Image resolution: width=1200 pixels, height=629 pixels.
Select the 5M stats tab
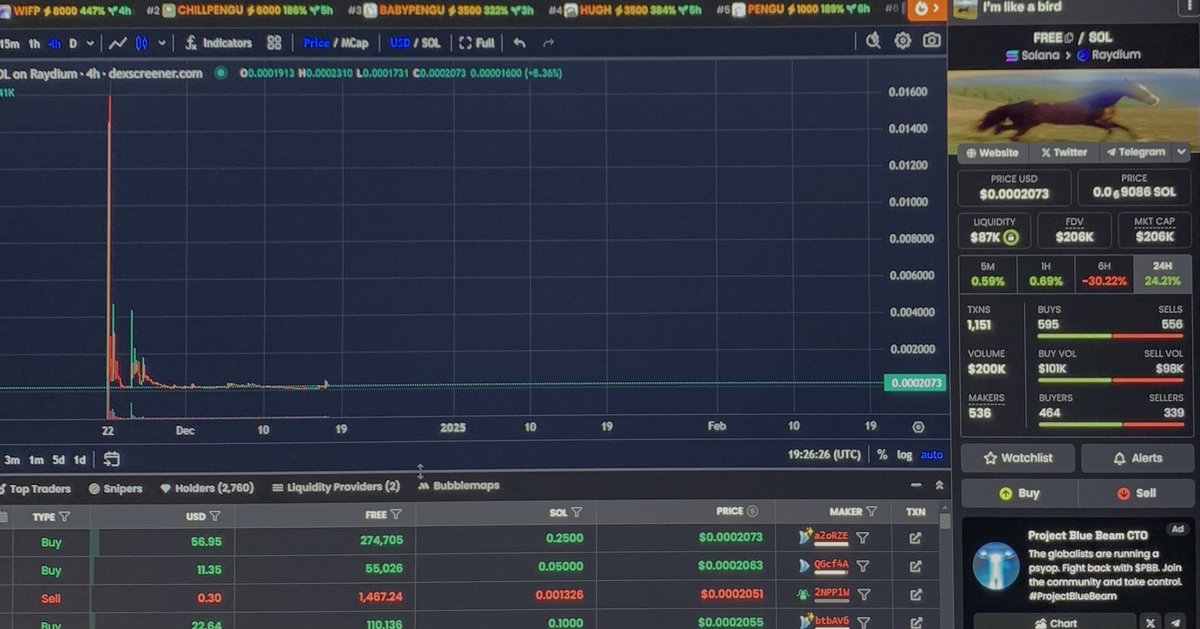coord(987,273)
